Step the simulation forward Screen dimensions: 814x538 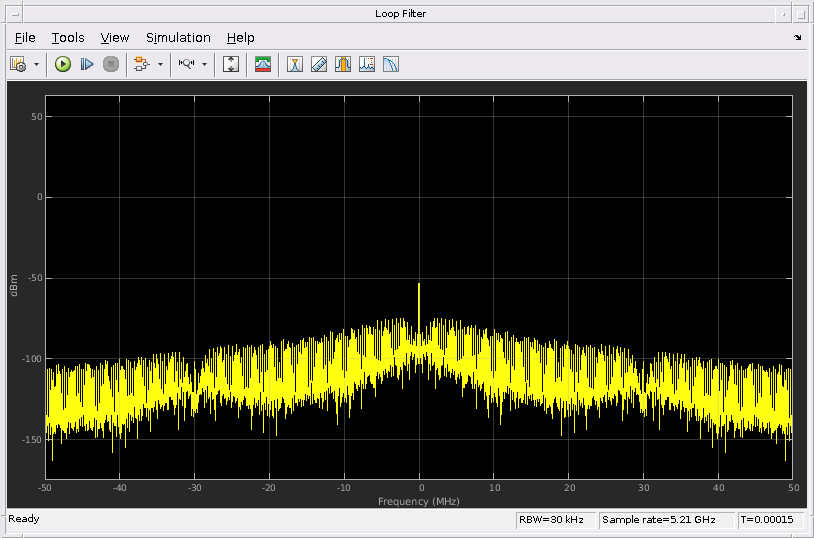(87, 64)
